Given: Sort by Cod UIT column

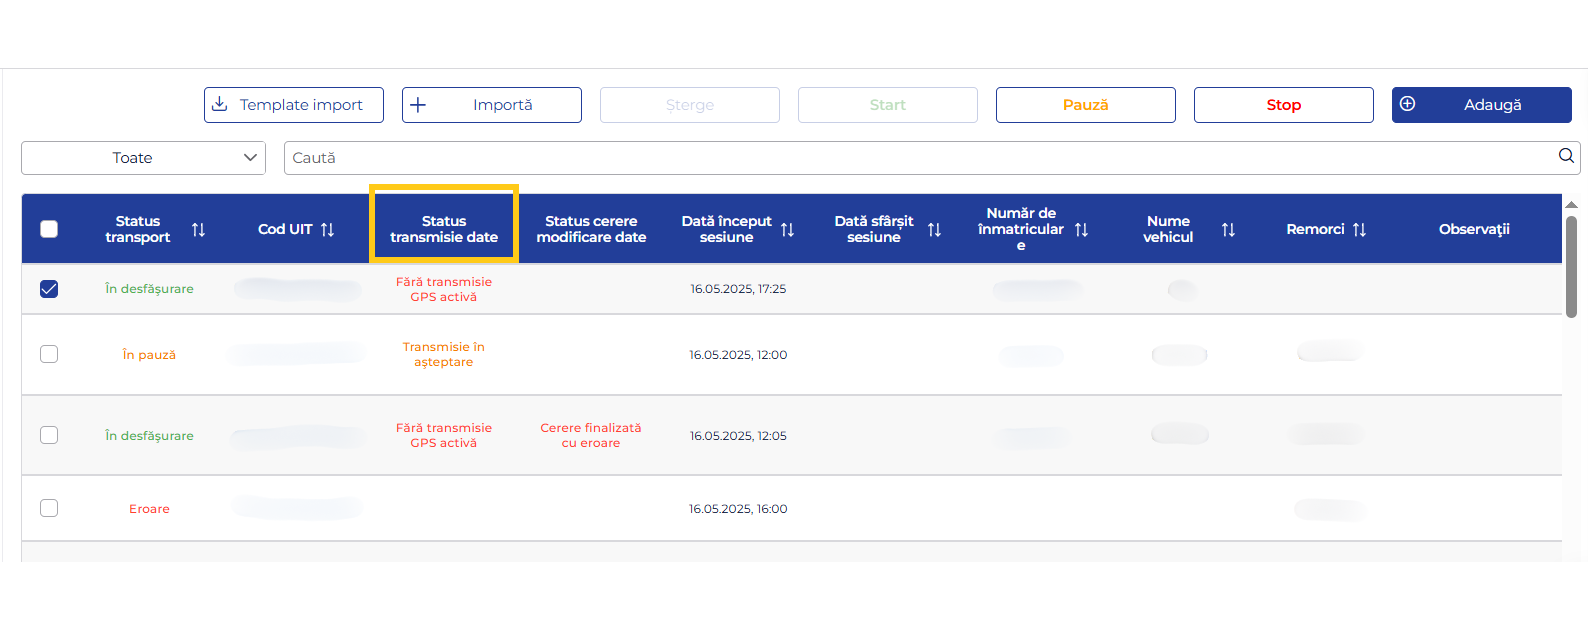Looking at the screenshot, I should [x=327, y=230].
